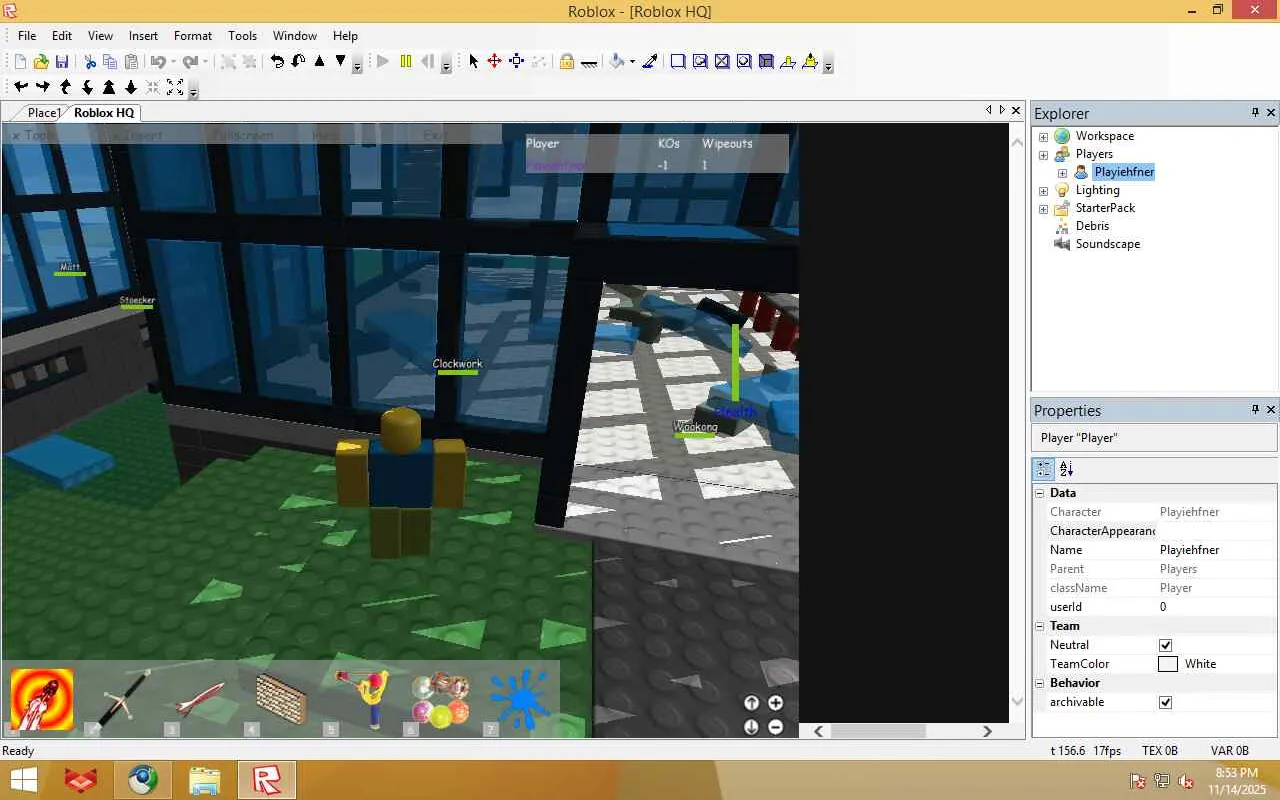Switch to the Place1 tab

(x=43, y=113)
